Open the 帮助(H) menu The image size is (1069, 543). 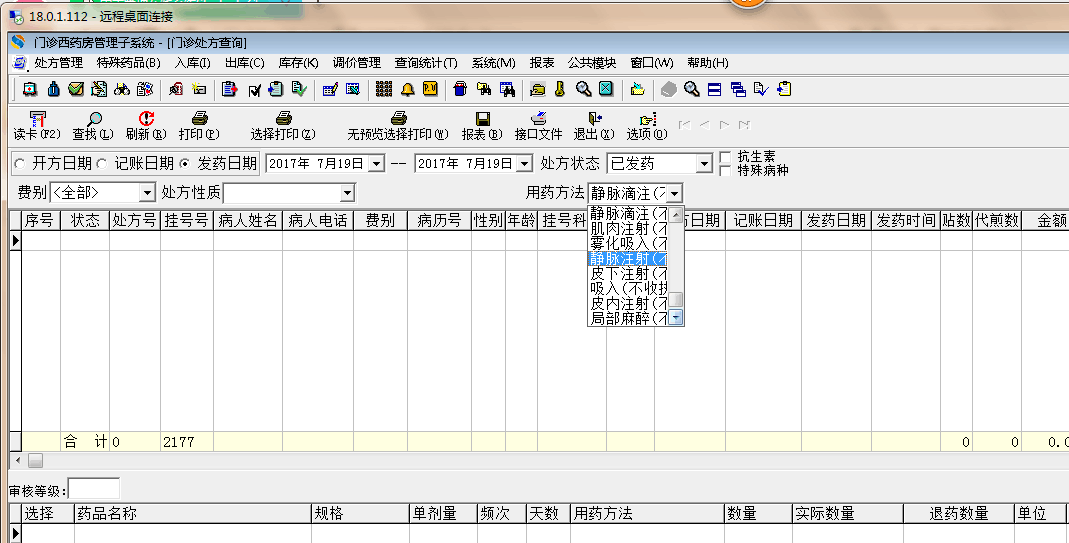click(708, 63)
